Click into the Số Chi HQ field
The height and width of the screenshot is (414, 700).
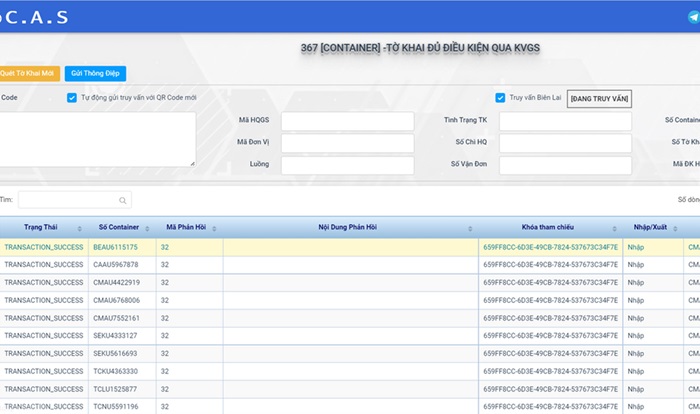[565, 143]
